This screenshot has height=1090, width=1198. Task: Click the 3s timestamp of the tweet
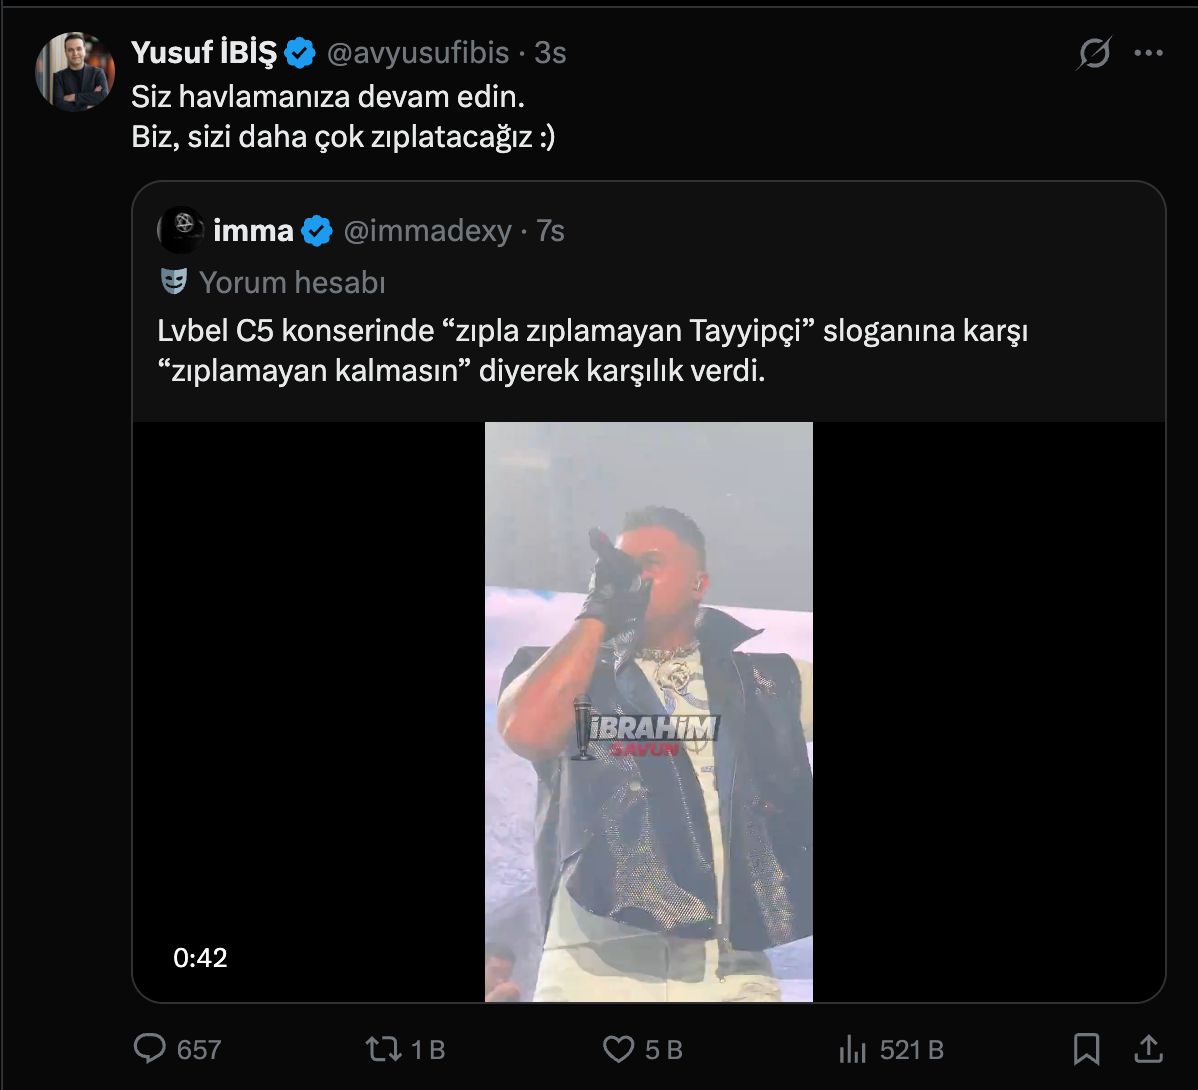tap(550, 53)
